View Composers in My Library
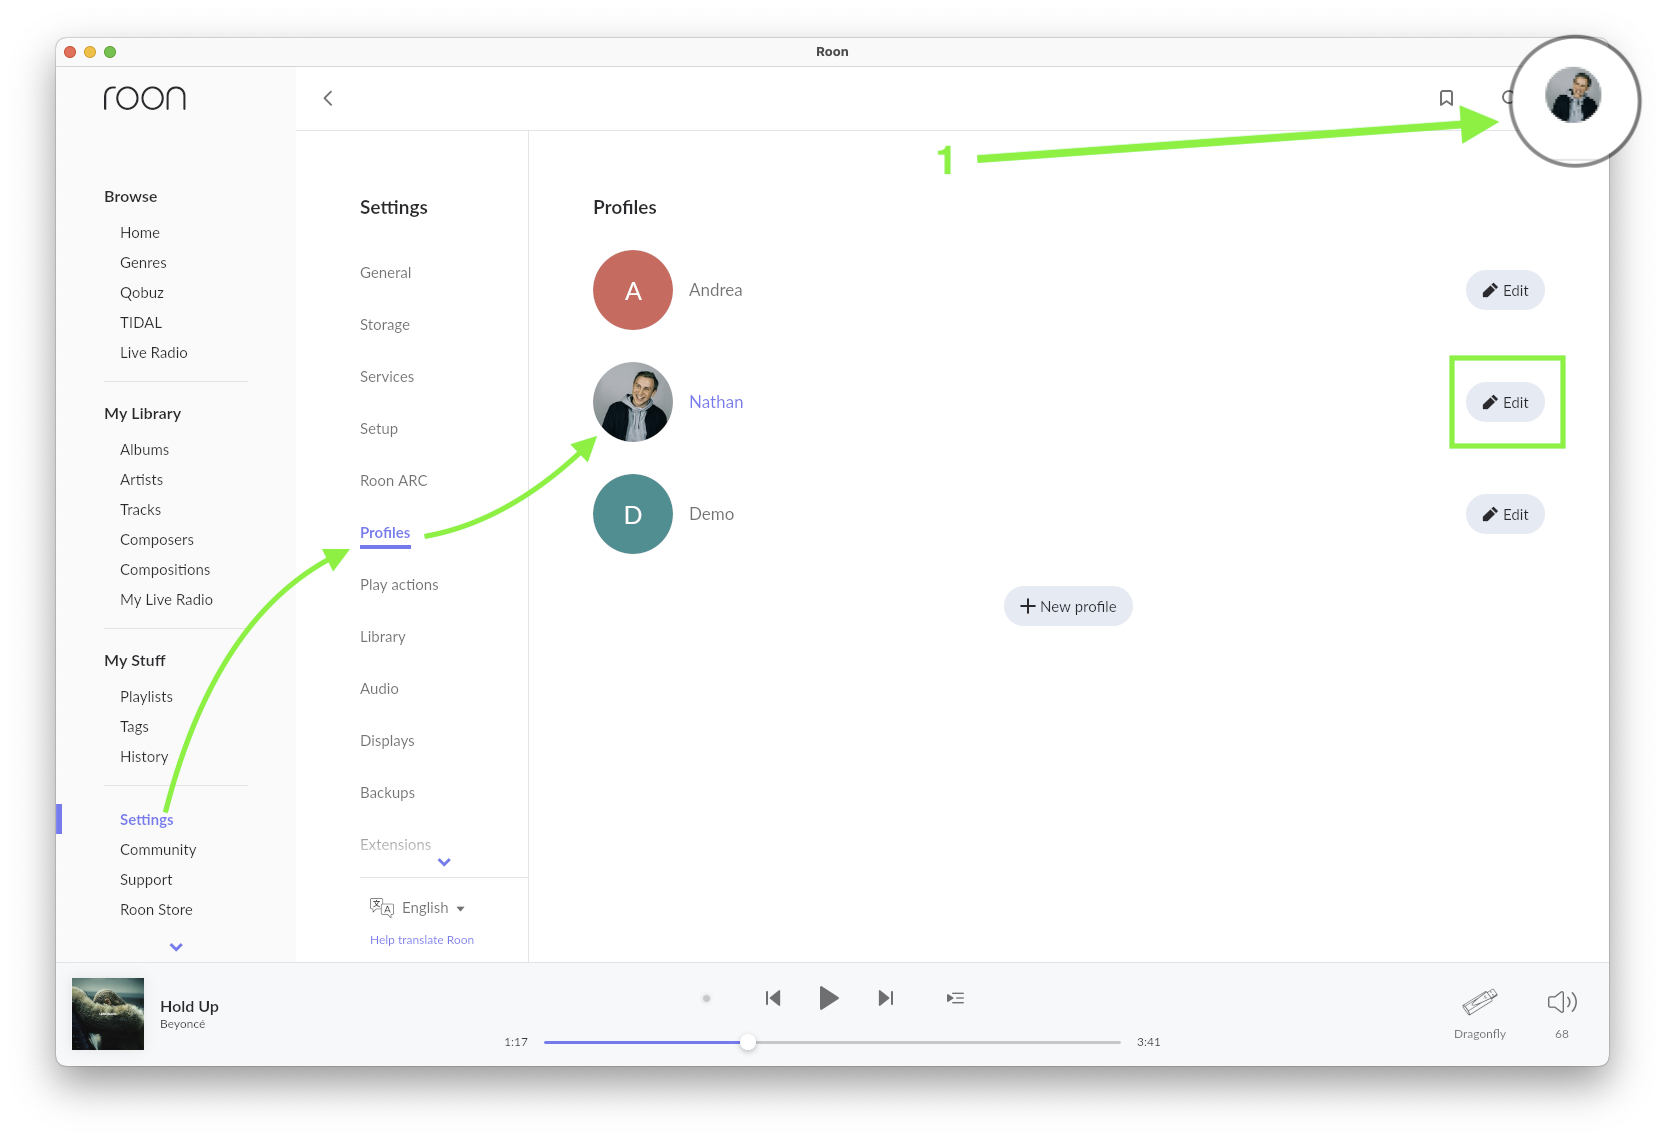Viewport: 1665px width, 1140px height. coord(157,540)
